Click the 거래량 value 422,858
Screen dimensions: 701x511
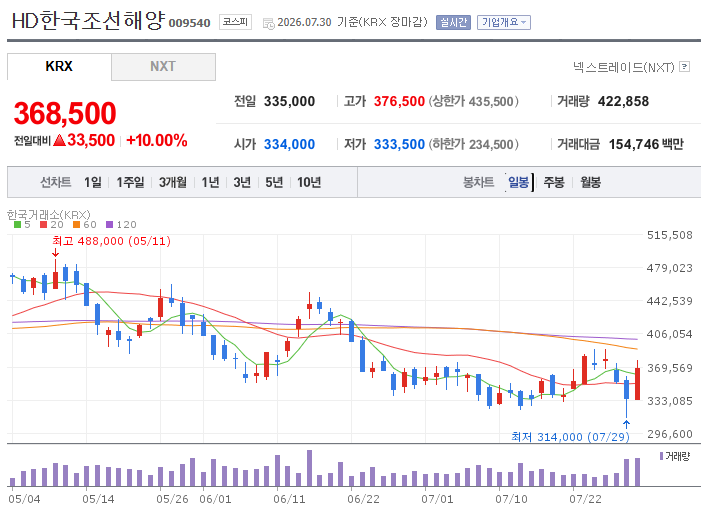(623, 101)
